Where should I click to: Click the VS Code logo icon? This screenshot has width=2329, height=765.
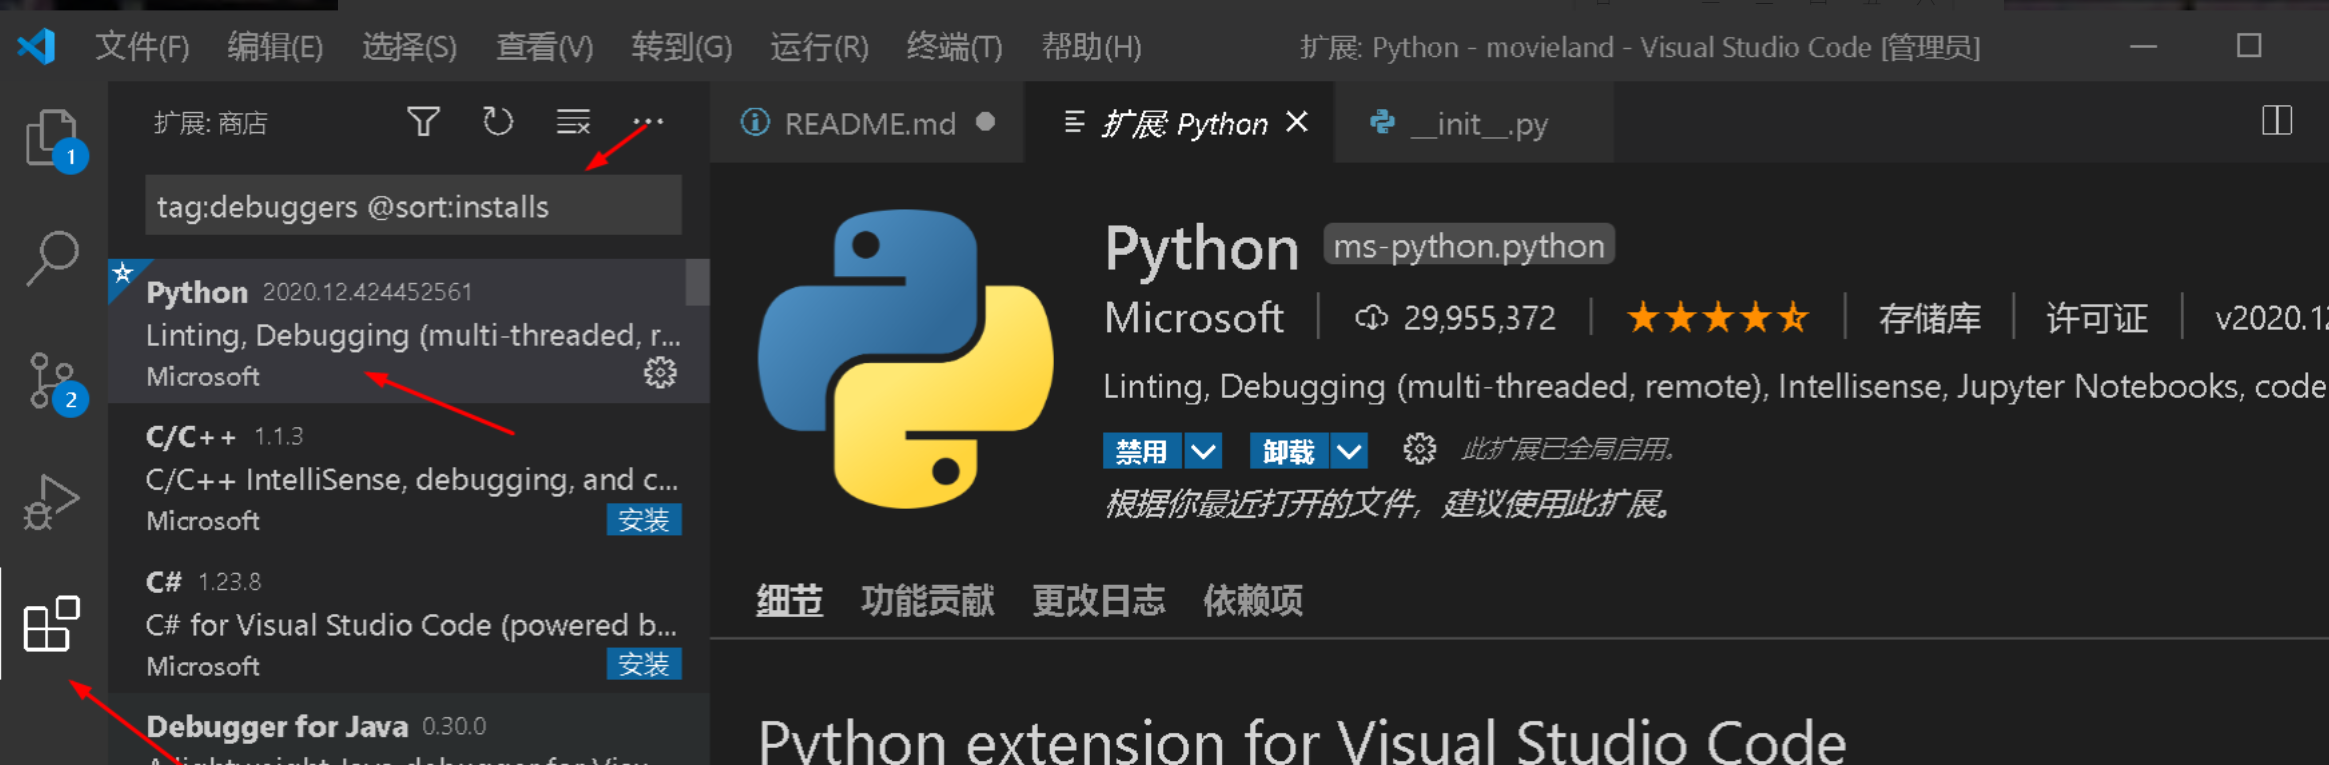tap(37, 46)
